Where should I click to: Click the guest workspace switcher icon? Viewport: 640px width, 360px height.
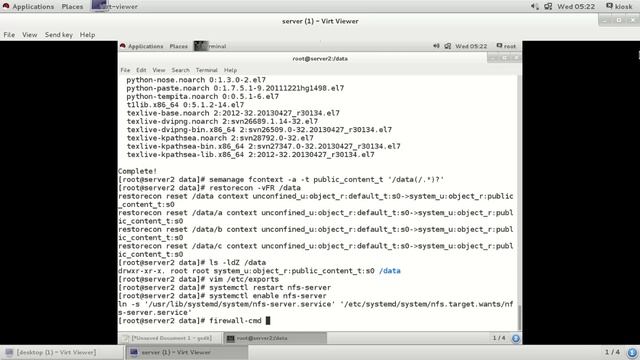coord(516,338)
